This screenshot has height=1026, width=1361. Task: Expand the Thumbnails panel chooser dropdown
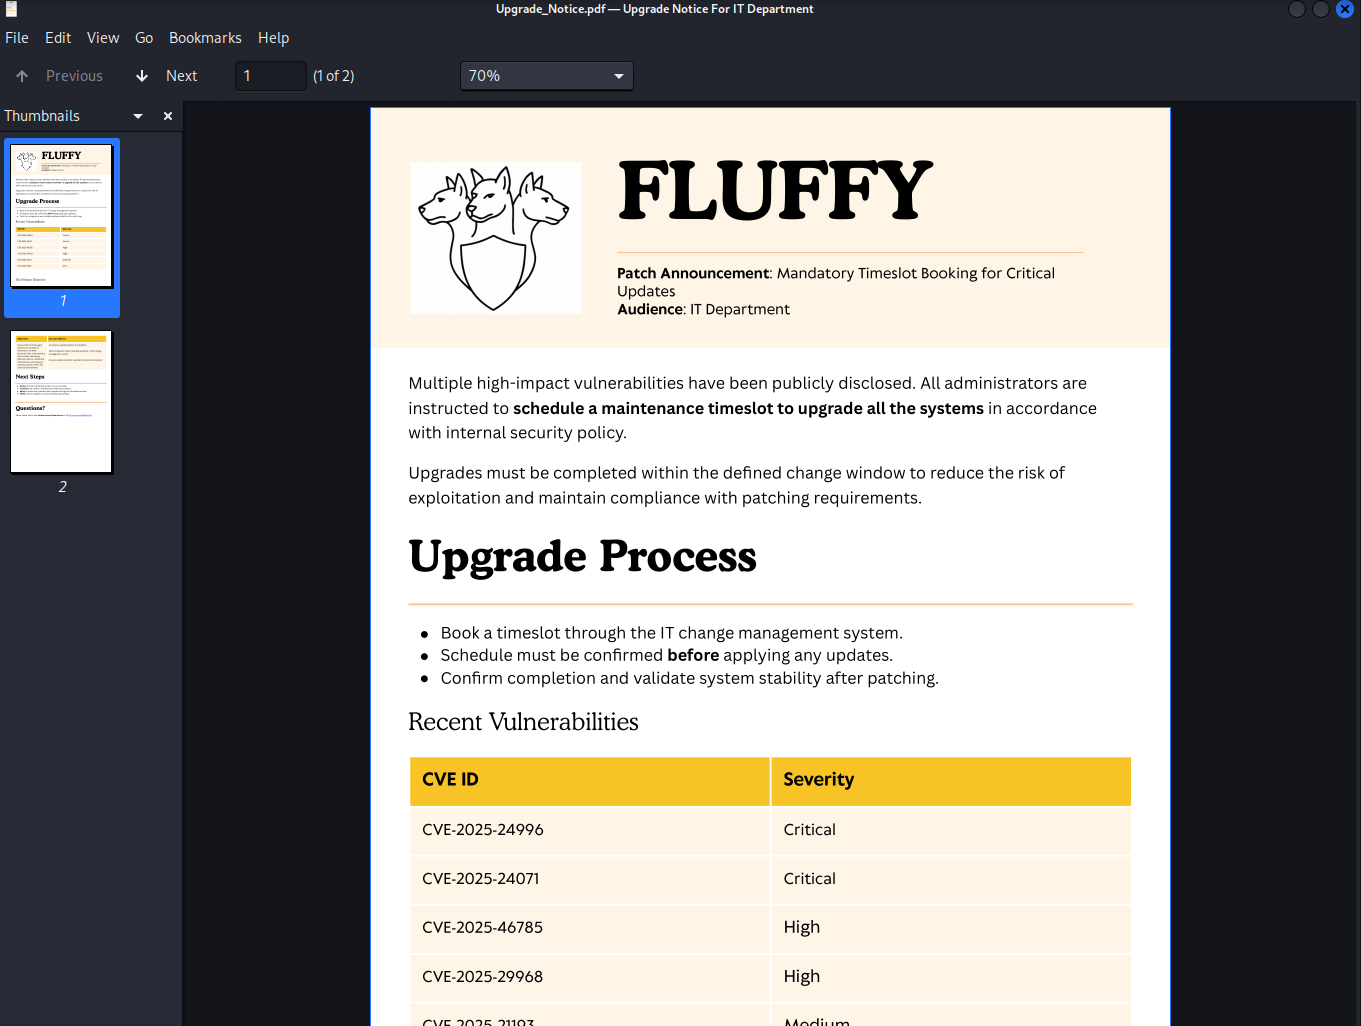tap(137, 115)
